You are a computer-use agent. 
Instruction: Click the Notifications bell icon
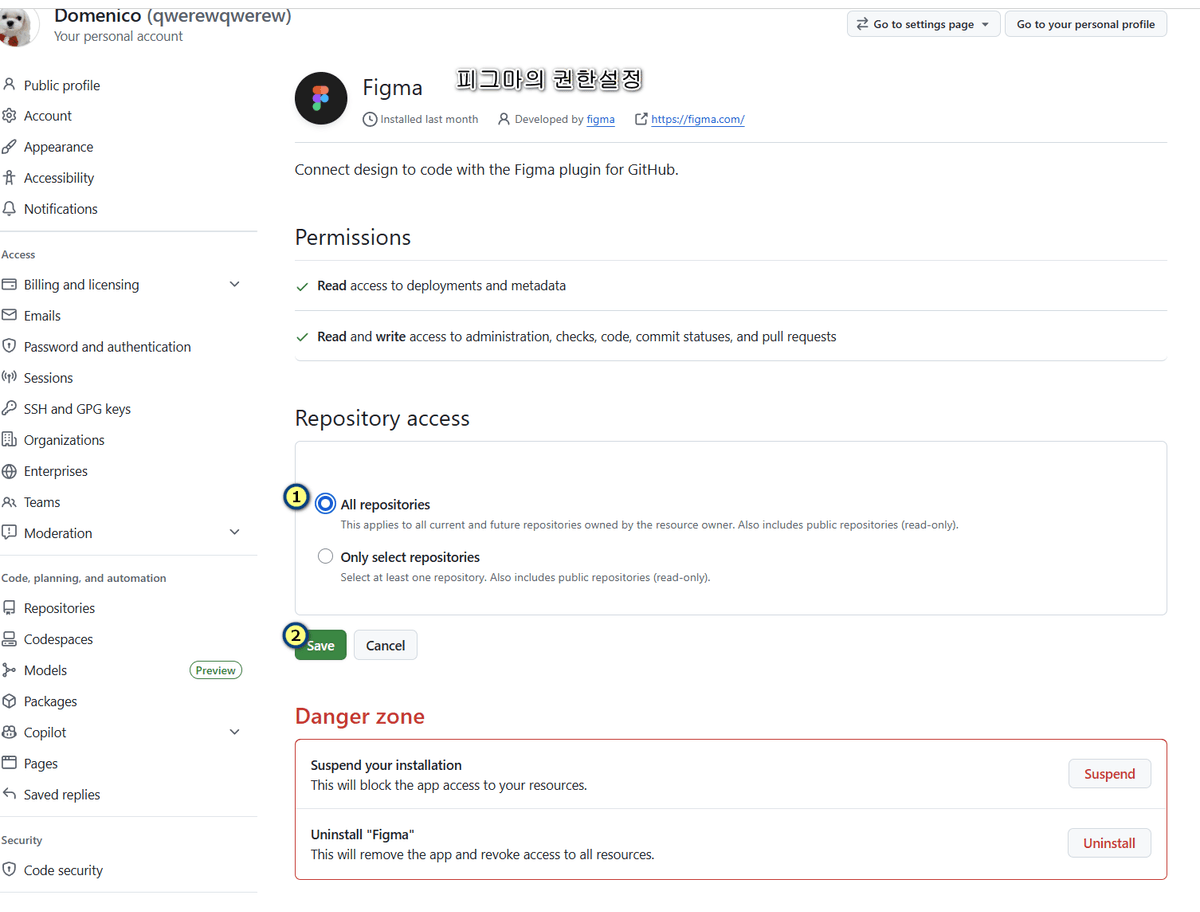pos(10,209)
